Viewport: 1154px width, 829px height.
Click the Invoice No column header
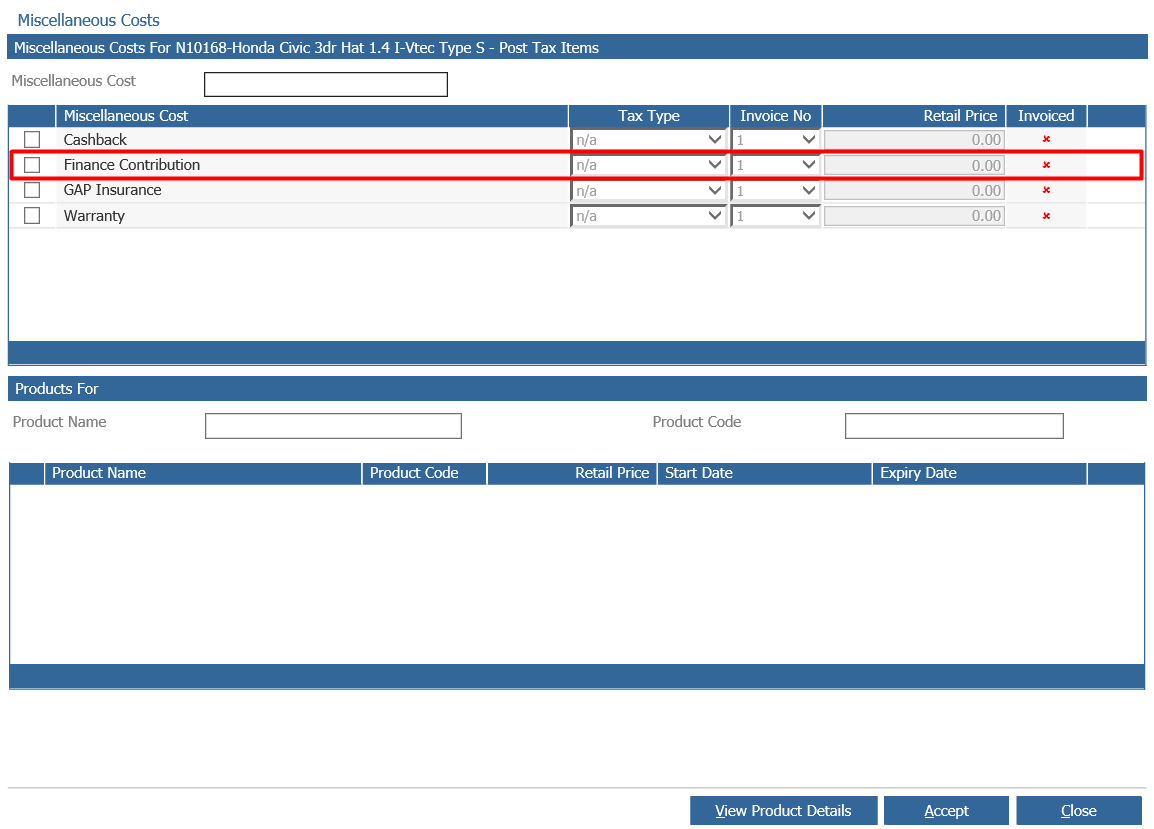(x=776, y=116)
